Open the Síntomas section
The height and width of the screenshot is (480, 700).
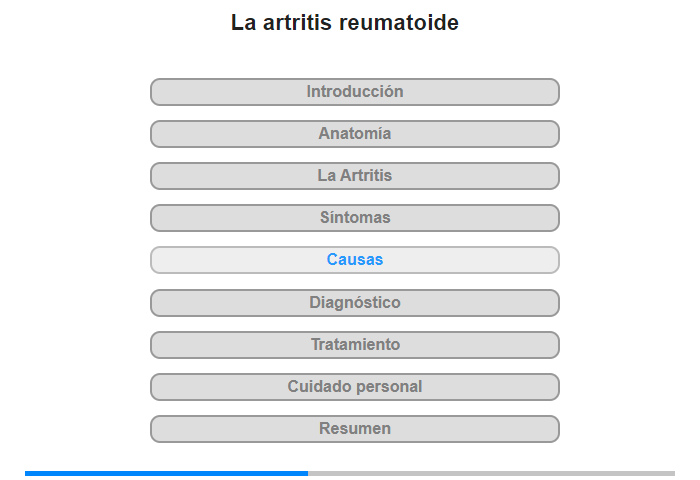[354, 218]
